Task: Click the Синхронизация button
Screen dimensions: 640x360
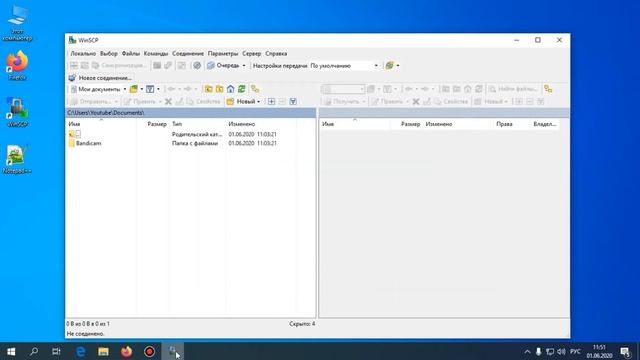Action: [119, 65]
